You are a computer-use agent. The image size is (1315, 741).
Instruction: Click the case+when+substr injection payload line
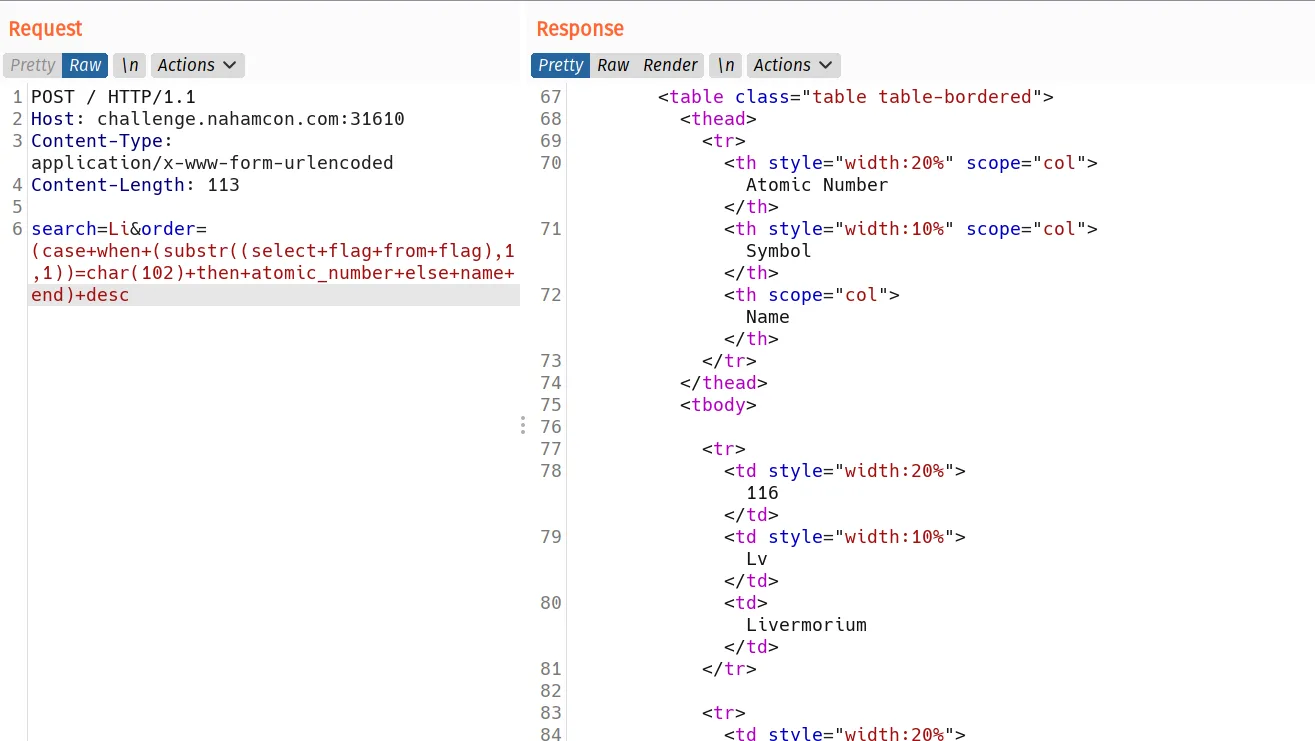pyautogui.click(x=273, y=251)
